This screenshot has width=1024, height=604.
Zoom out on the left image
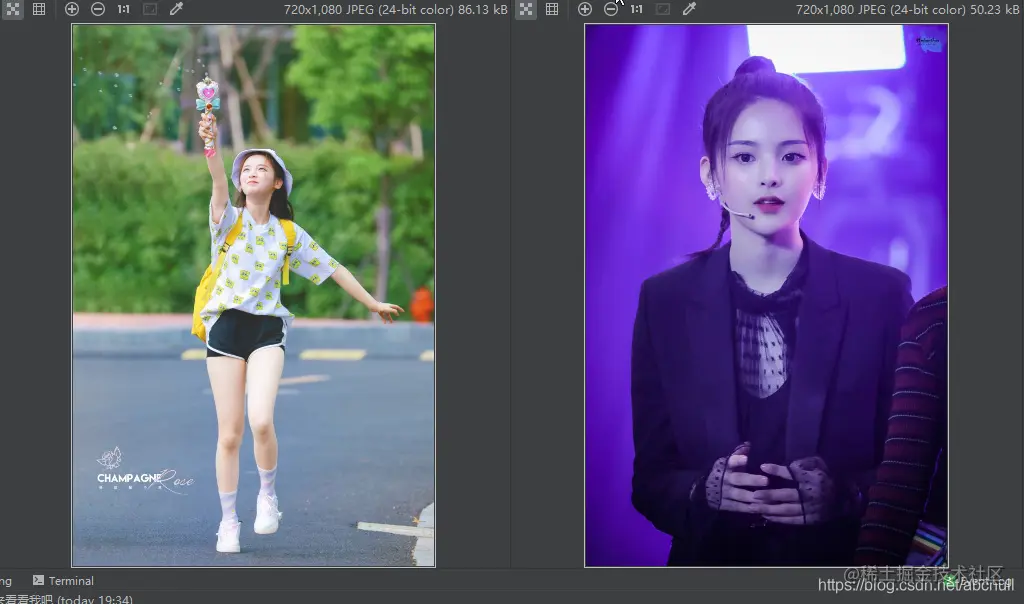(x=98, y=9)
